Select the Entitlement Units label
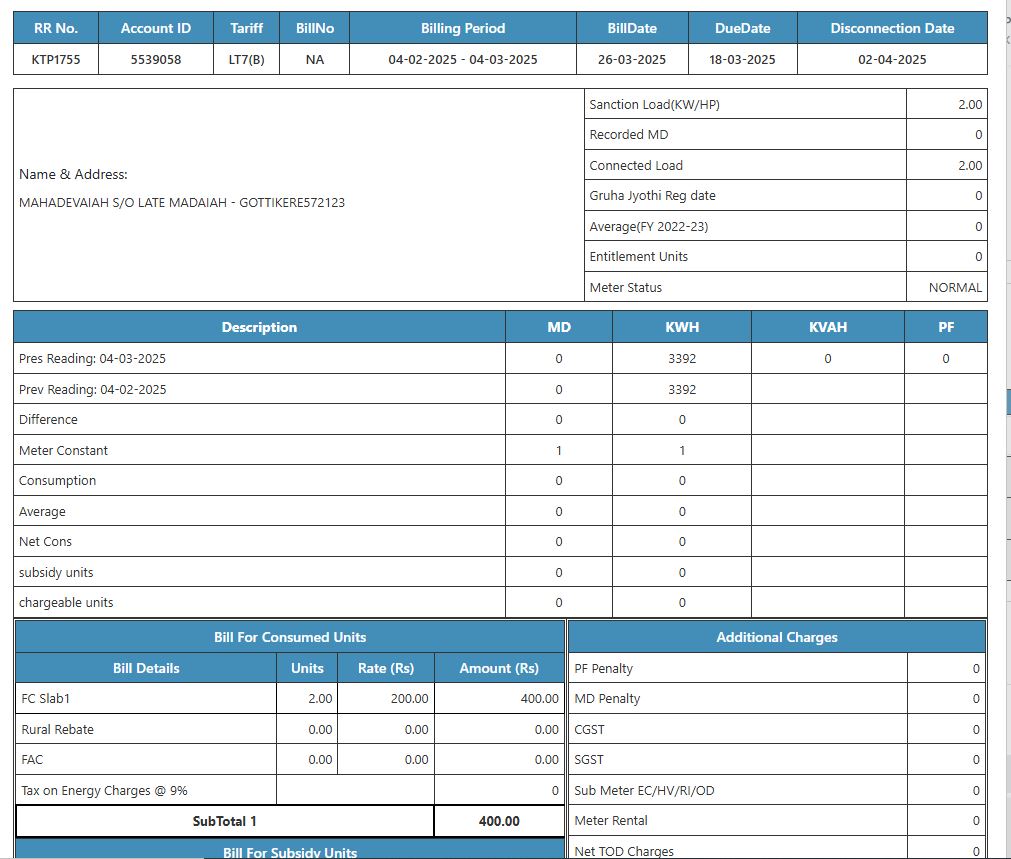Screen dimensions: 1011x859 point(638,257)
